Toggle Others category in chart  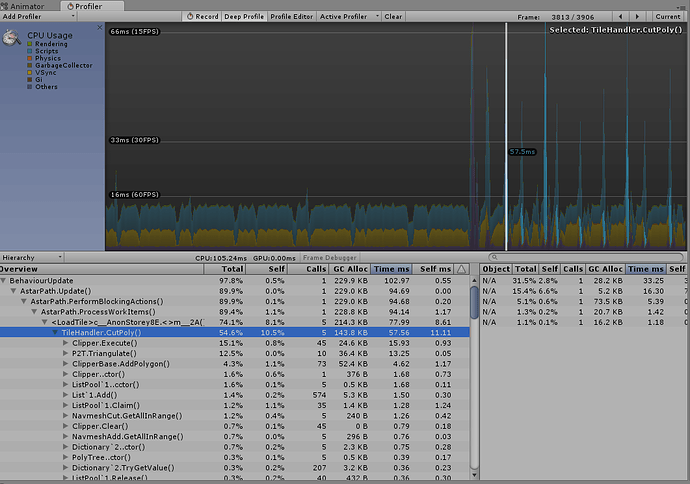click(29, 87)
